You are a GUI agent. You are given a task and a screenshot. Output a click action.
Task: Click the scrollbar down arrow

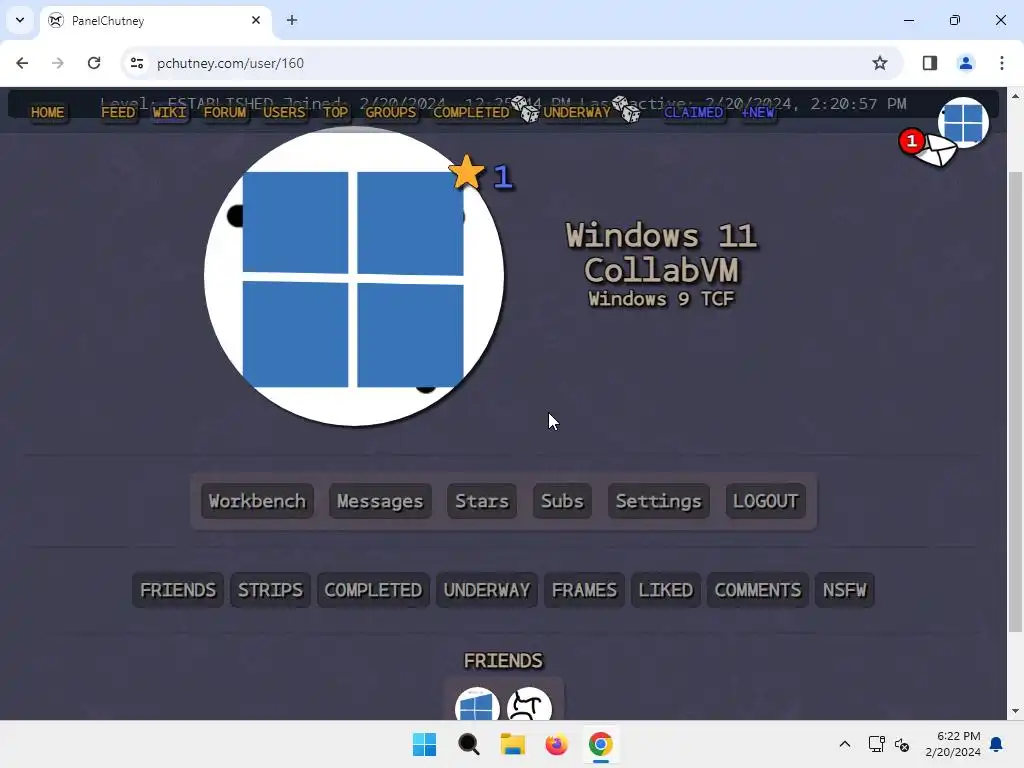tap(1015, 711)
